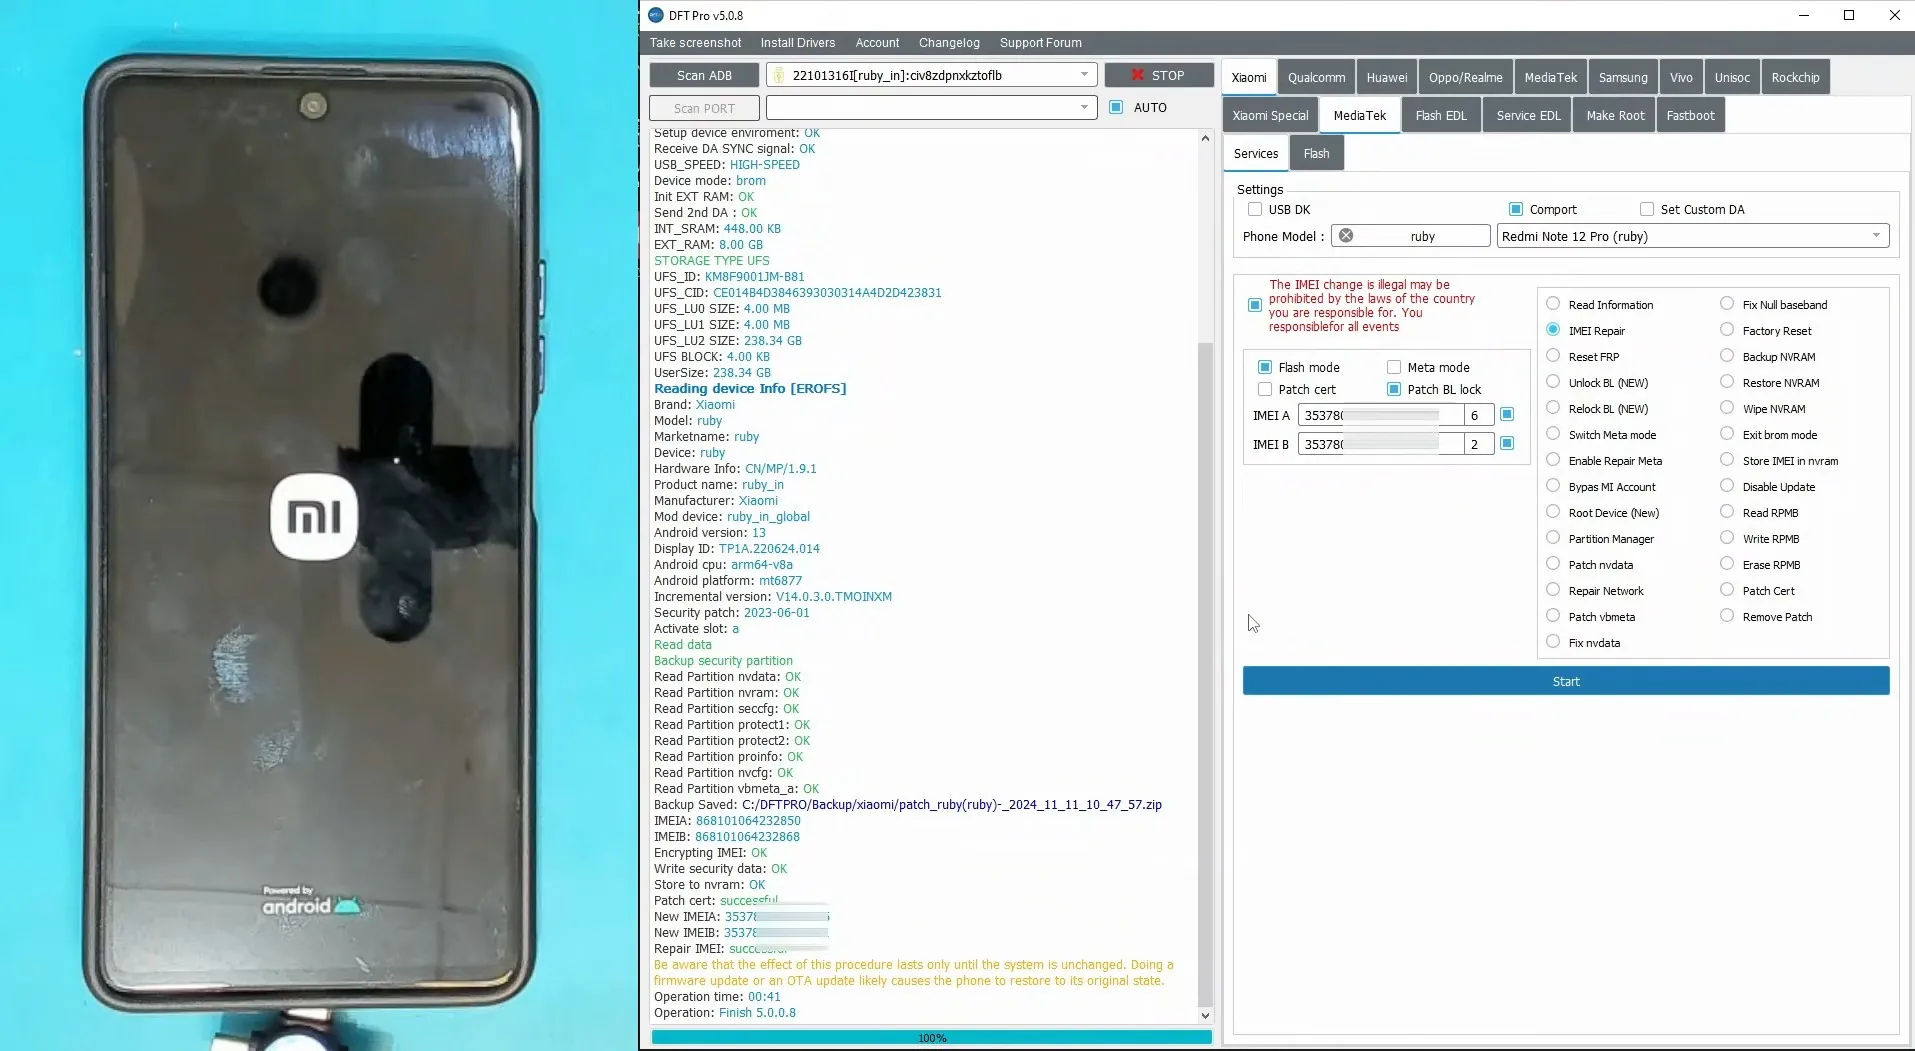Switch to Xiaomi Special tab

click(x=1270, y=115)
